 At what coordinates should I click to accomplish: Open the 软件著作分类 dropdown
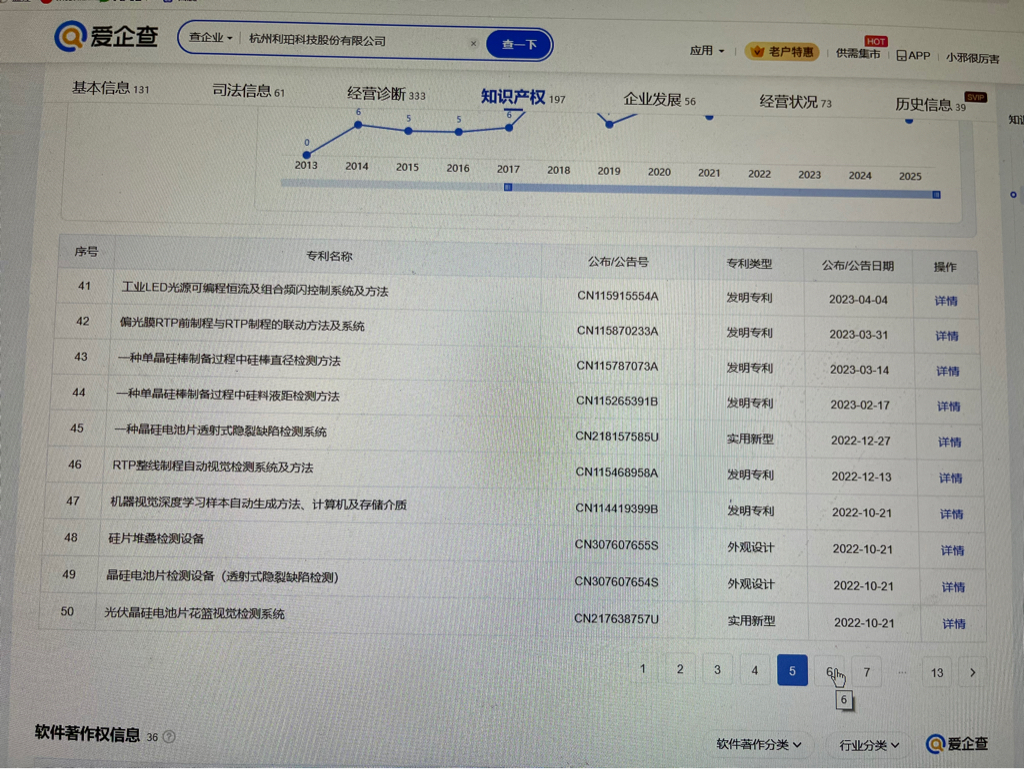click(759, 745)
